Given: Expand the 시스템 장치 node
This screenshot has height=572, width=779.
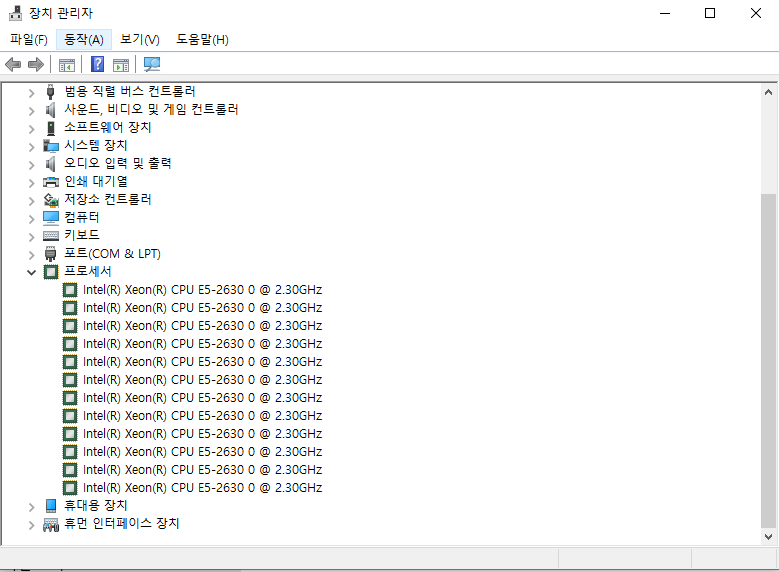Looking at the screenshot, I should (x=31, y=147).
